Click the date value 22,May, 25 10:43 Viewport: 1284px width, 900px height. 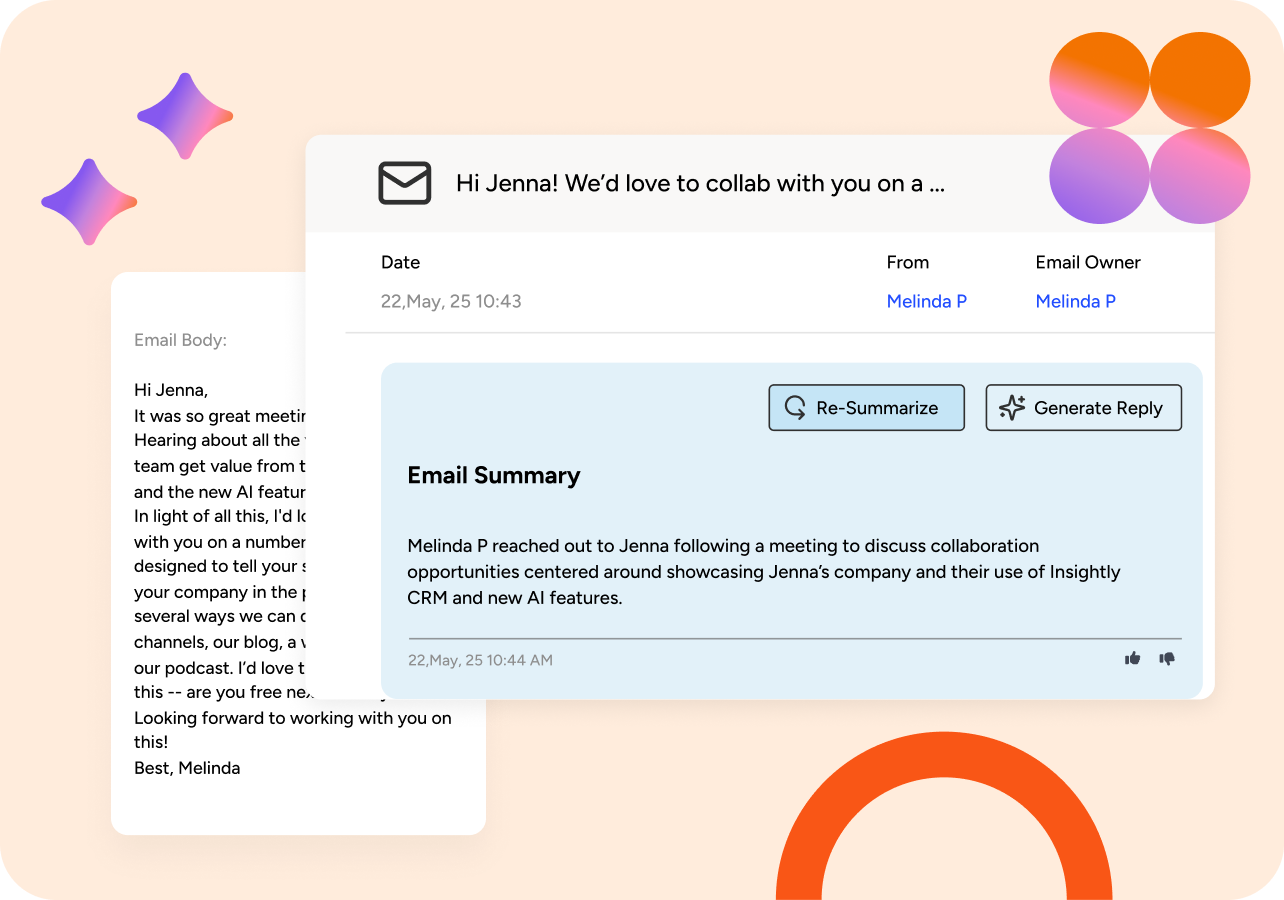(451, 301)
